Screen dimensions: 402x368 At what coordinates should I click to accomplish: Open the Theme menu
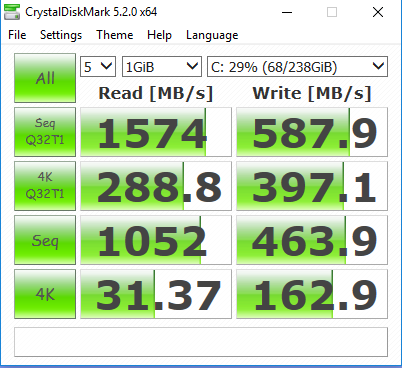click(x=115, y=35)
